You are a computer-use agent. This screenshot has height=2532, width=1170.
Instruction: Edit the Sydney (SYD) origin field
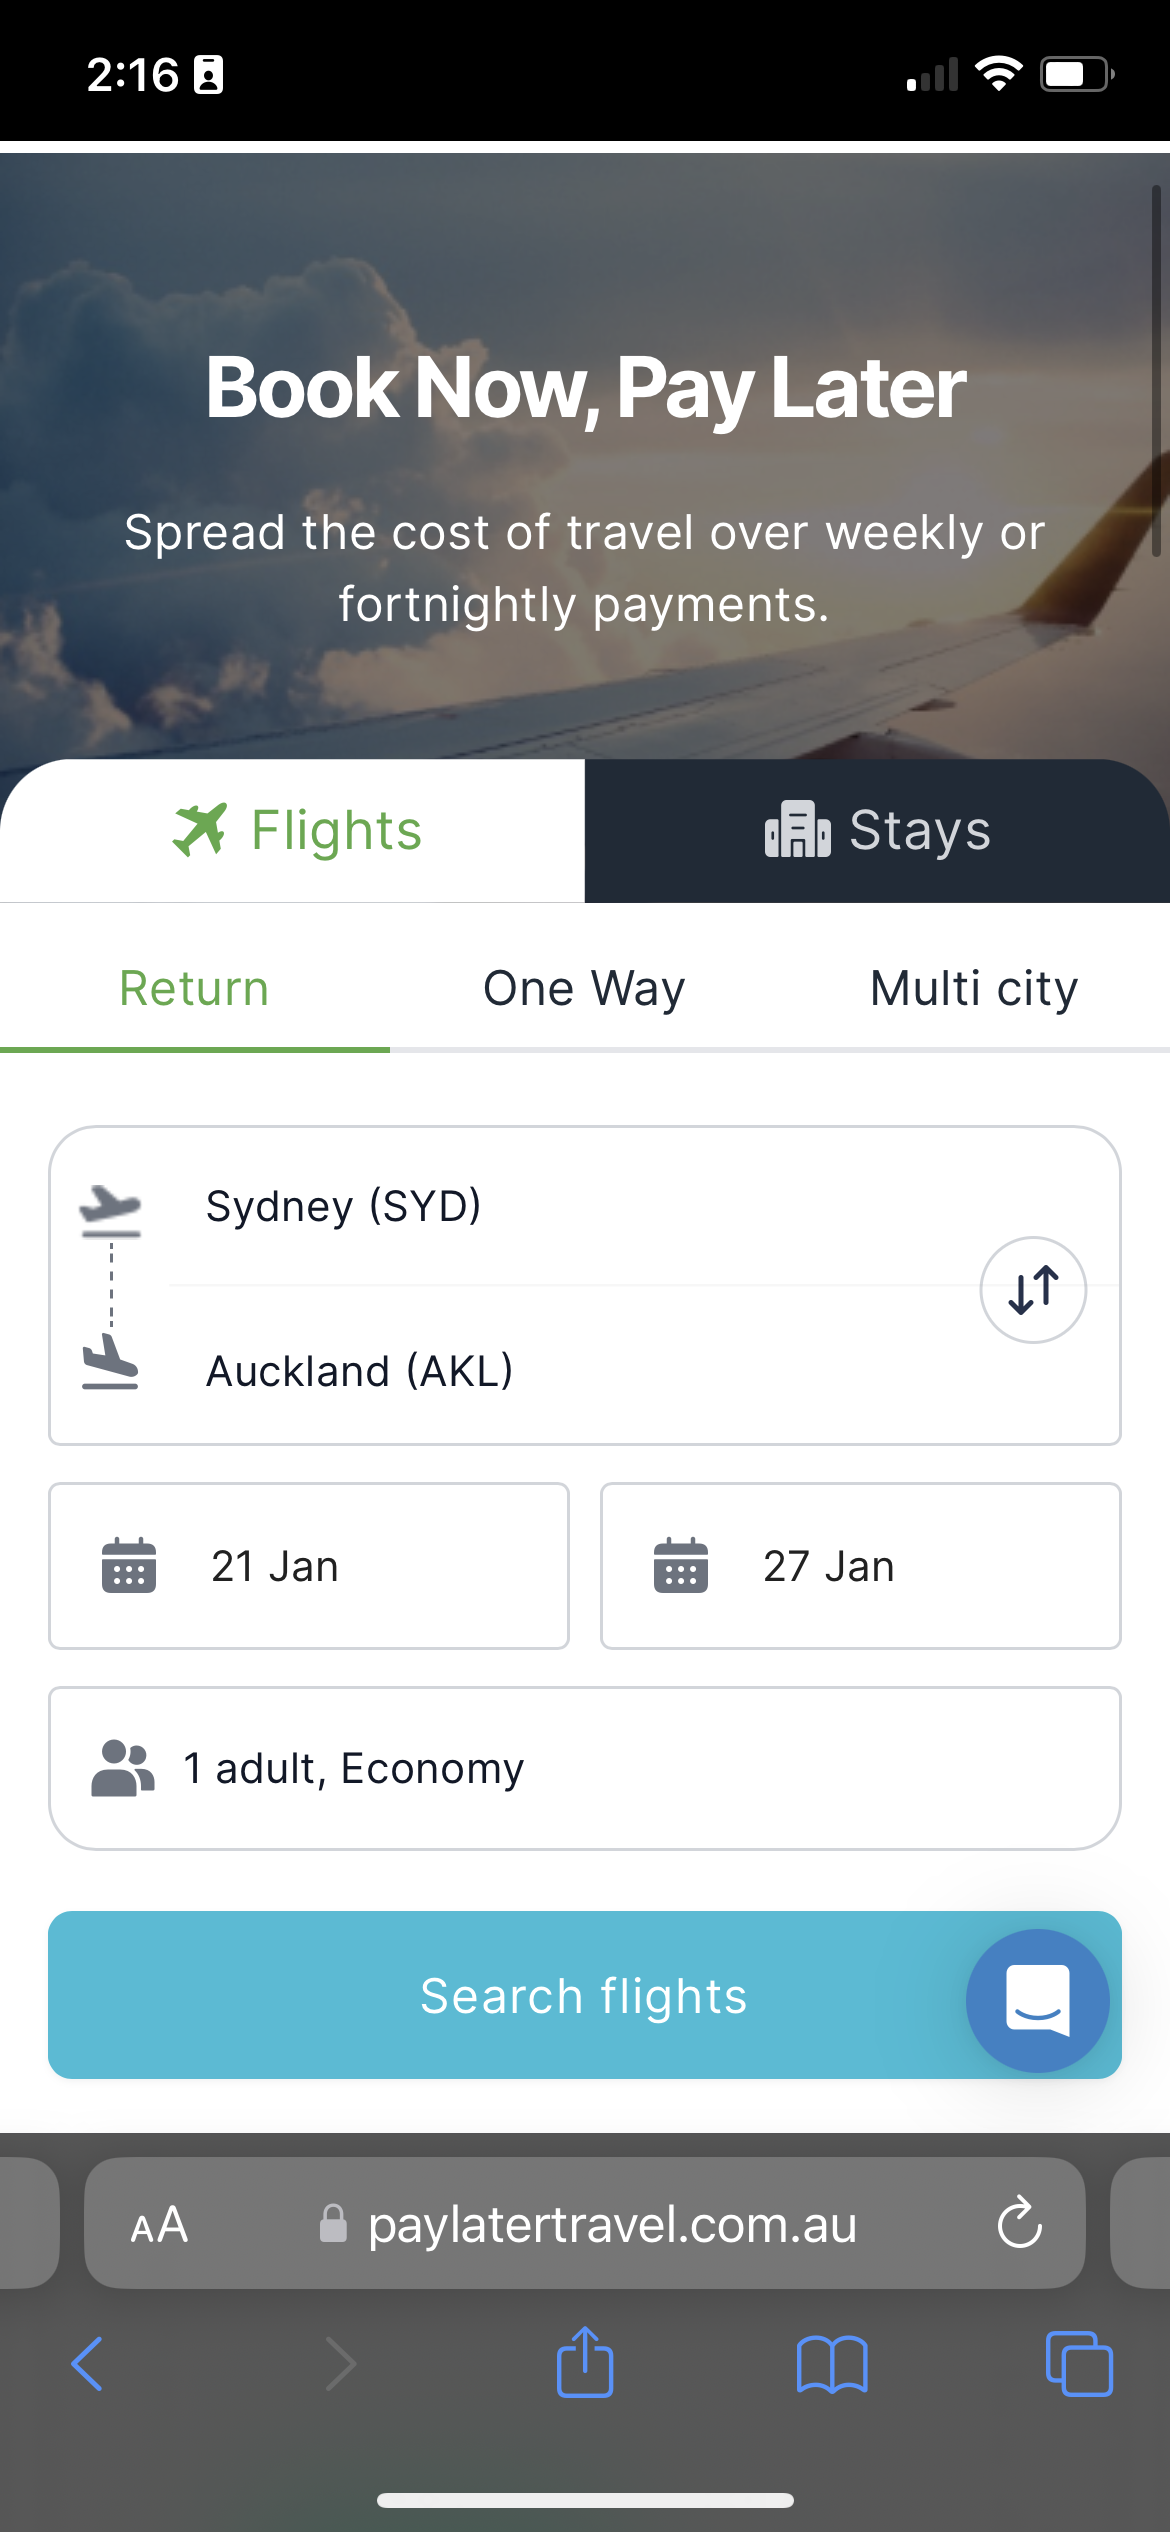pyautogui.click(x=570, y=1206)
